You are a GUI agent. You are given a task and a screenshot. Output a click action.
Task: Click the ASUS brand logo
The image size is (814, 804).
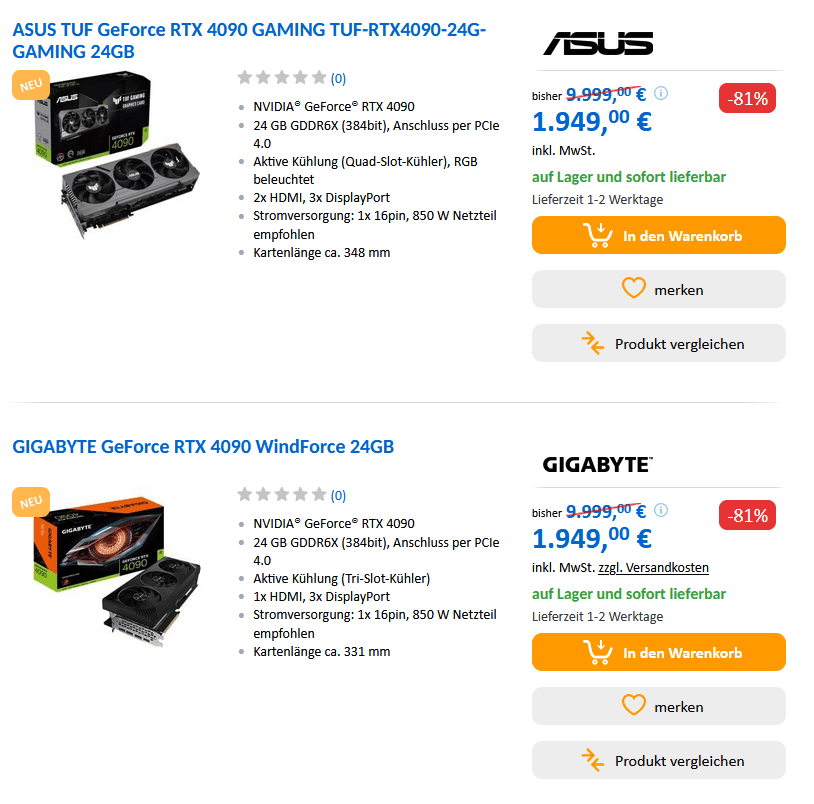(x=598, y=43)
